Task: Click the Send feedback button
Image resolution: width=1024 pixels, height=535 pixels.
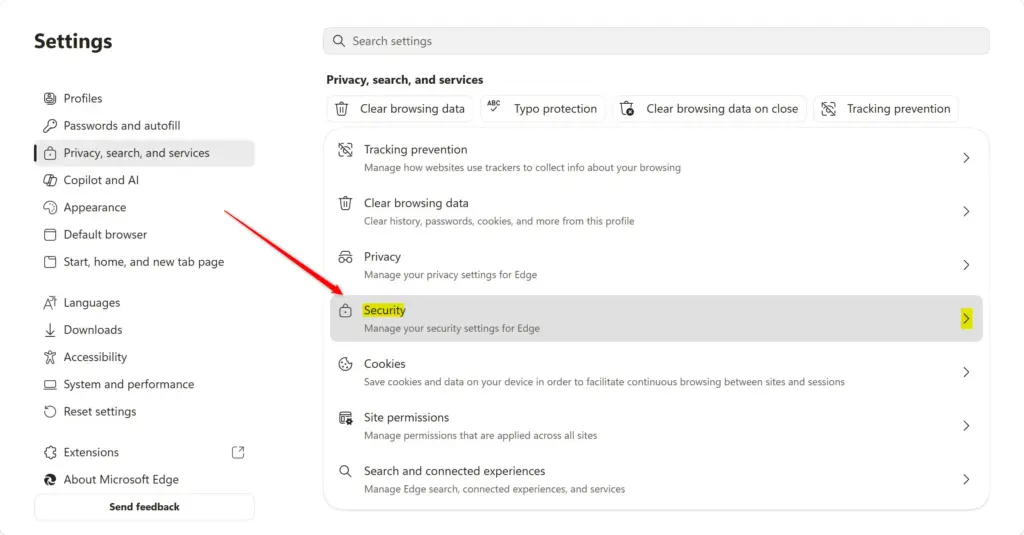Action: [144, 507]
